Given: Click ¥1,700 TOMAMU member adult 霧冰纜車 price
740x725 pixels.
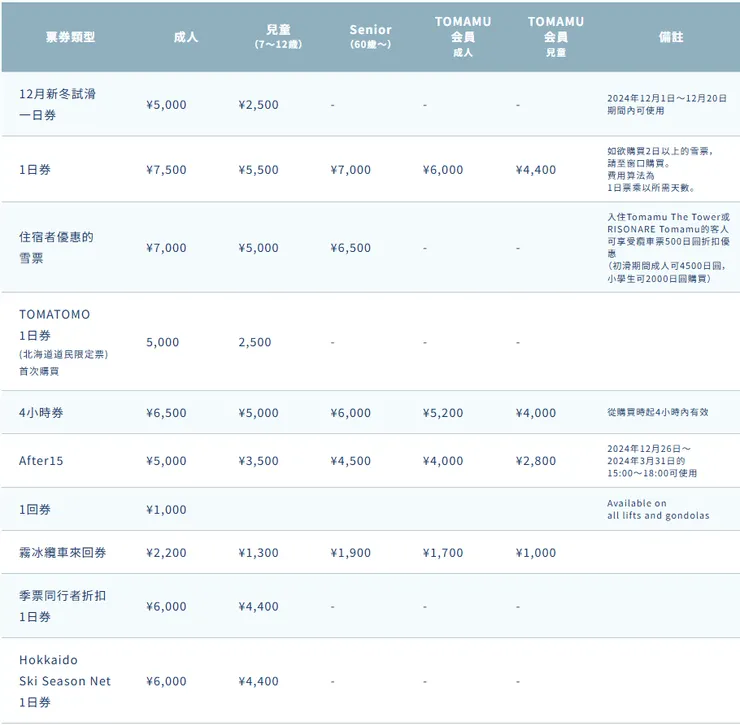Looking at the screenshot, I should point(443,553).
